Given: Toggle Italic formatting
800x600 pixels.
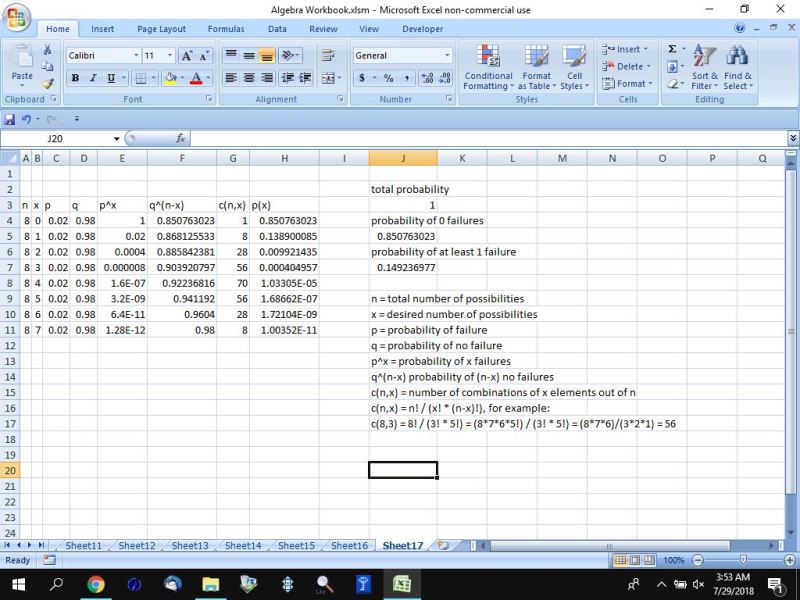Looking at the screenshot, I should (93, 78).
